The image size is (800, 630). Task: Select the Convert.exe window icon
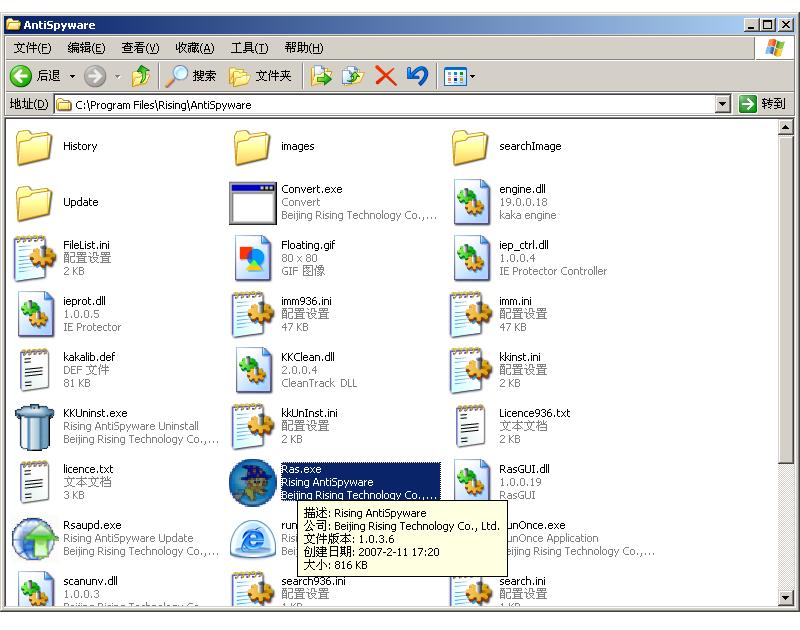tap(252, 203)
